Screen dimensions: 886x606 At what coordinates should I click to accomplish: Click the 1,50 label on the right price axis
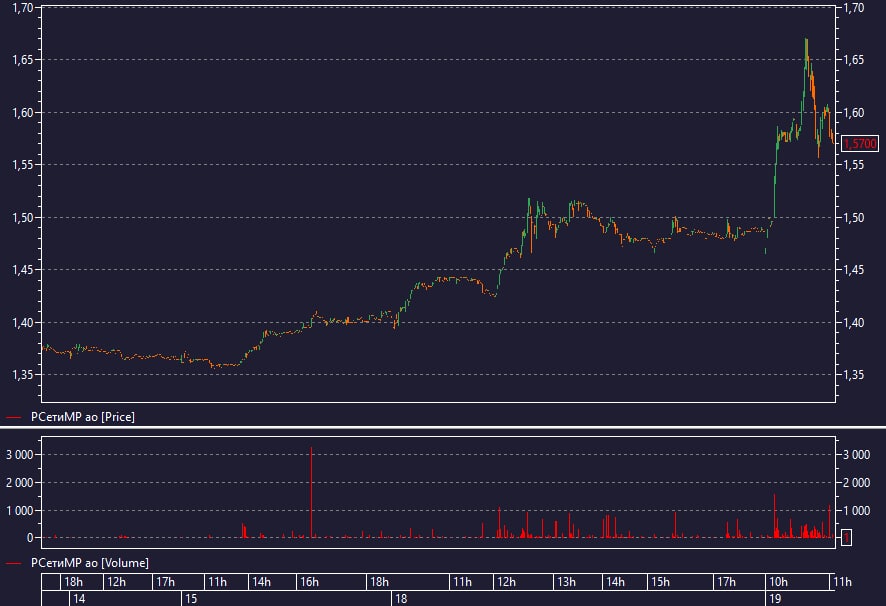pyautogui.click(x=854, y=218)
